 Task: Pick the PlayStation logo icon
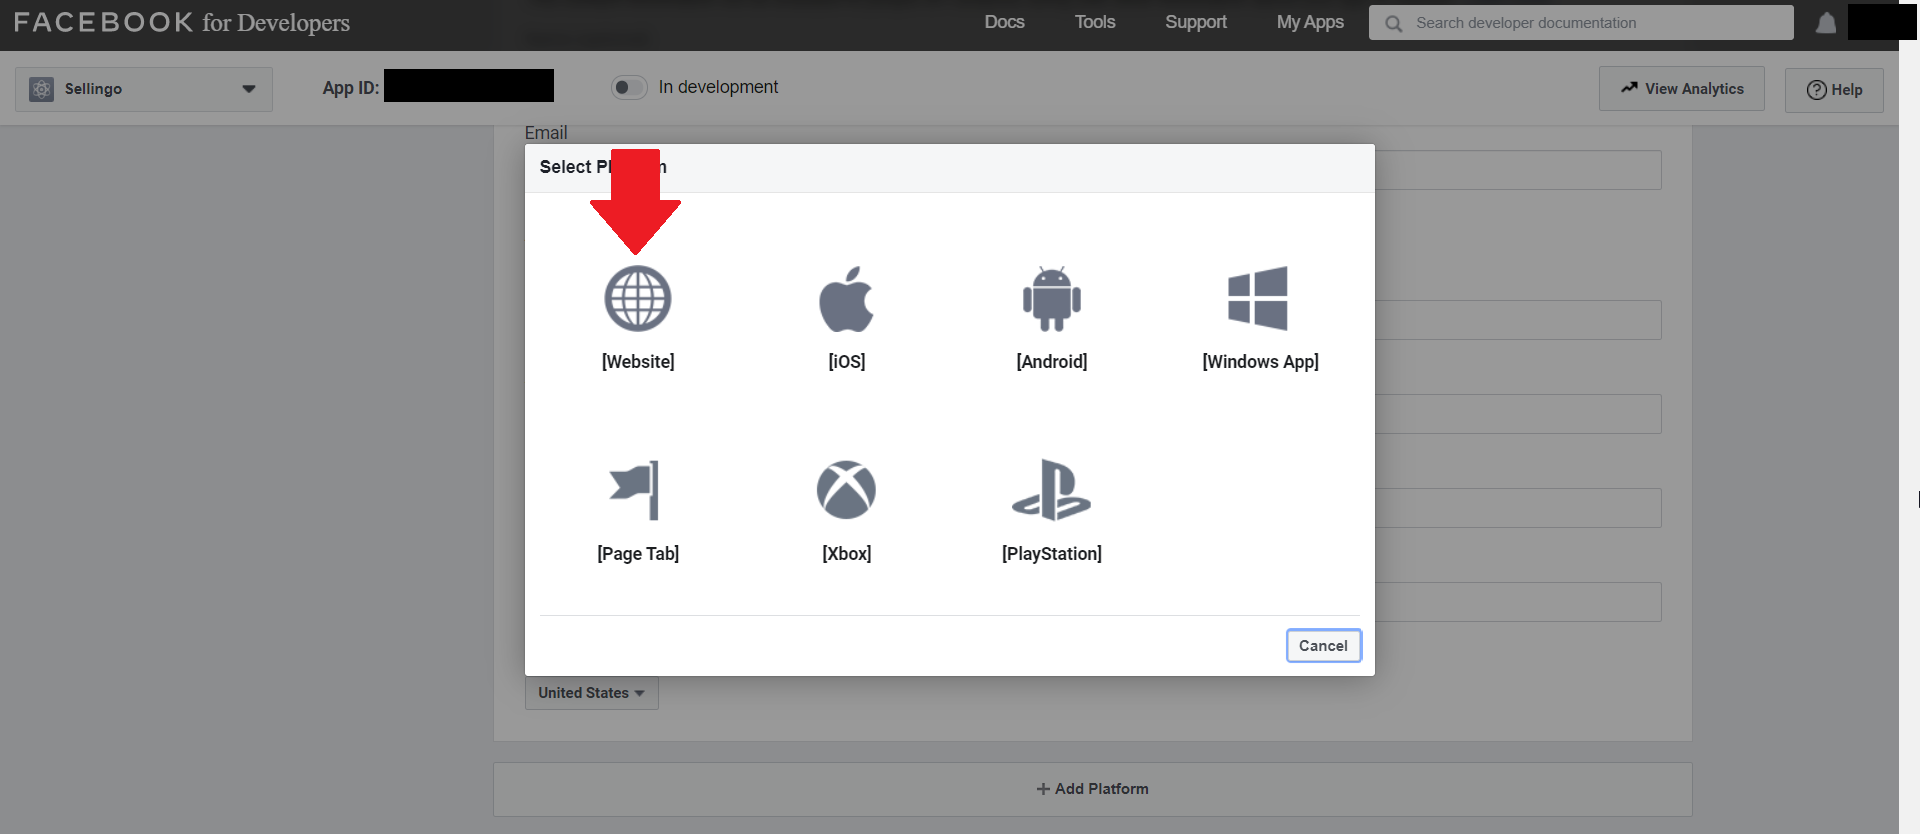click(1052, 490)
